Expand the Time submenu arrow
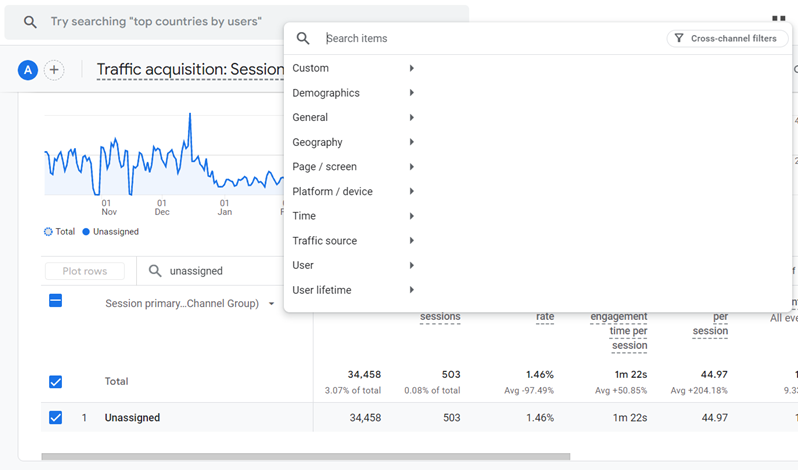The image size is (798, 470). pyautogui.click(x=411, y=216)
